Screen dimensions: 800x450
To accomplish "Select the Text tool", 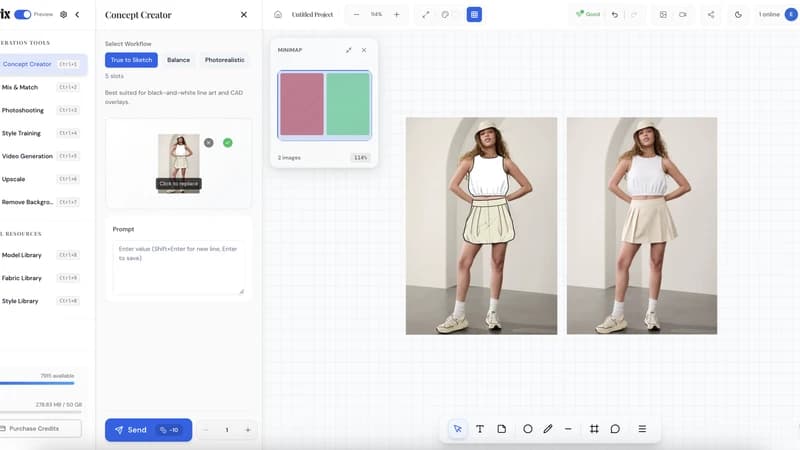I will (480, 429).
